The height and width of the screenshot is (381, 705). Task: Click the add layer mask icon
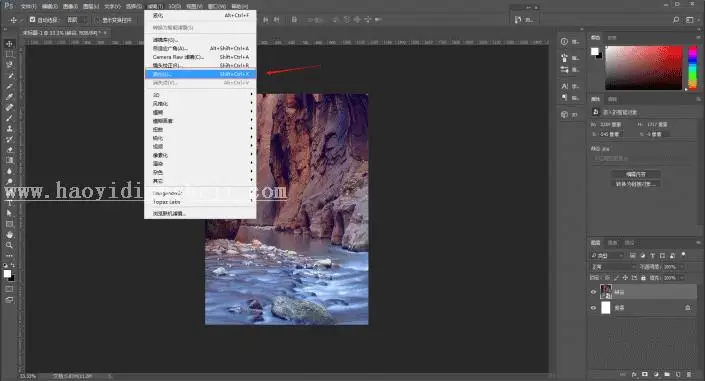point(645,374)
